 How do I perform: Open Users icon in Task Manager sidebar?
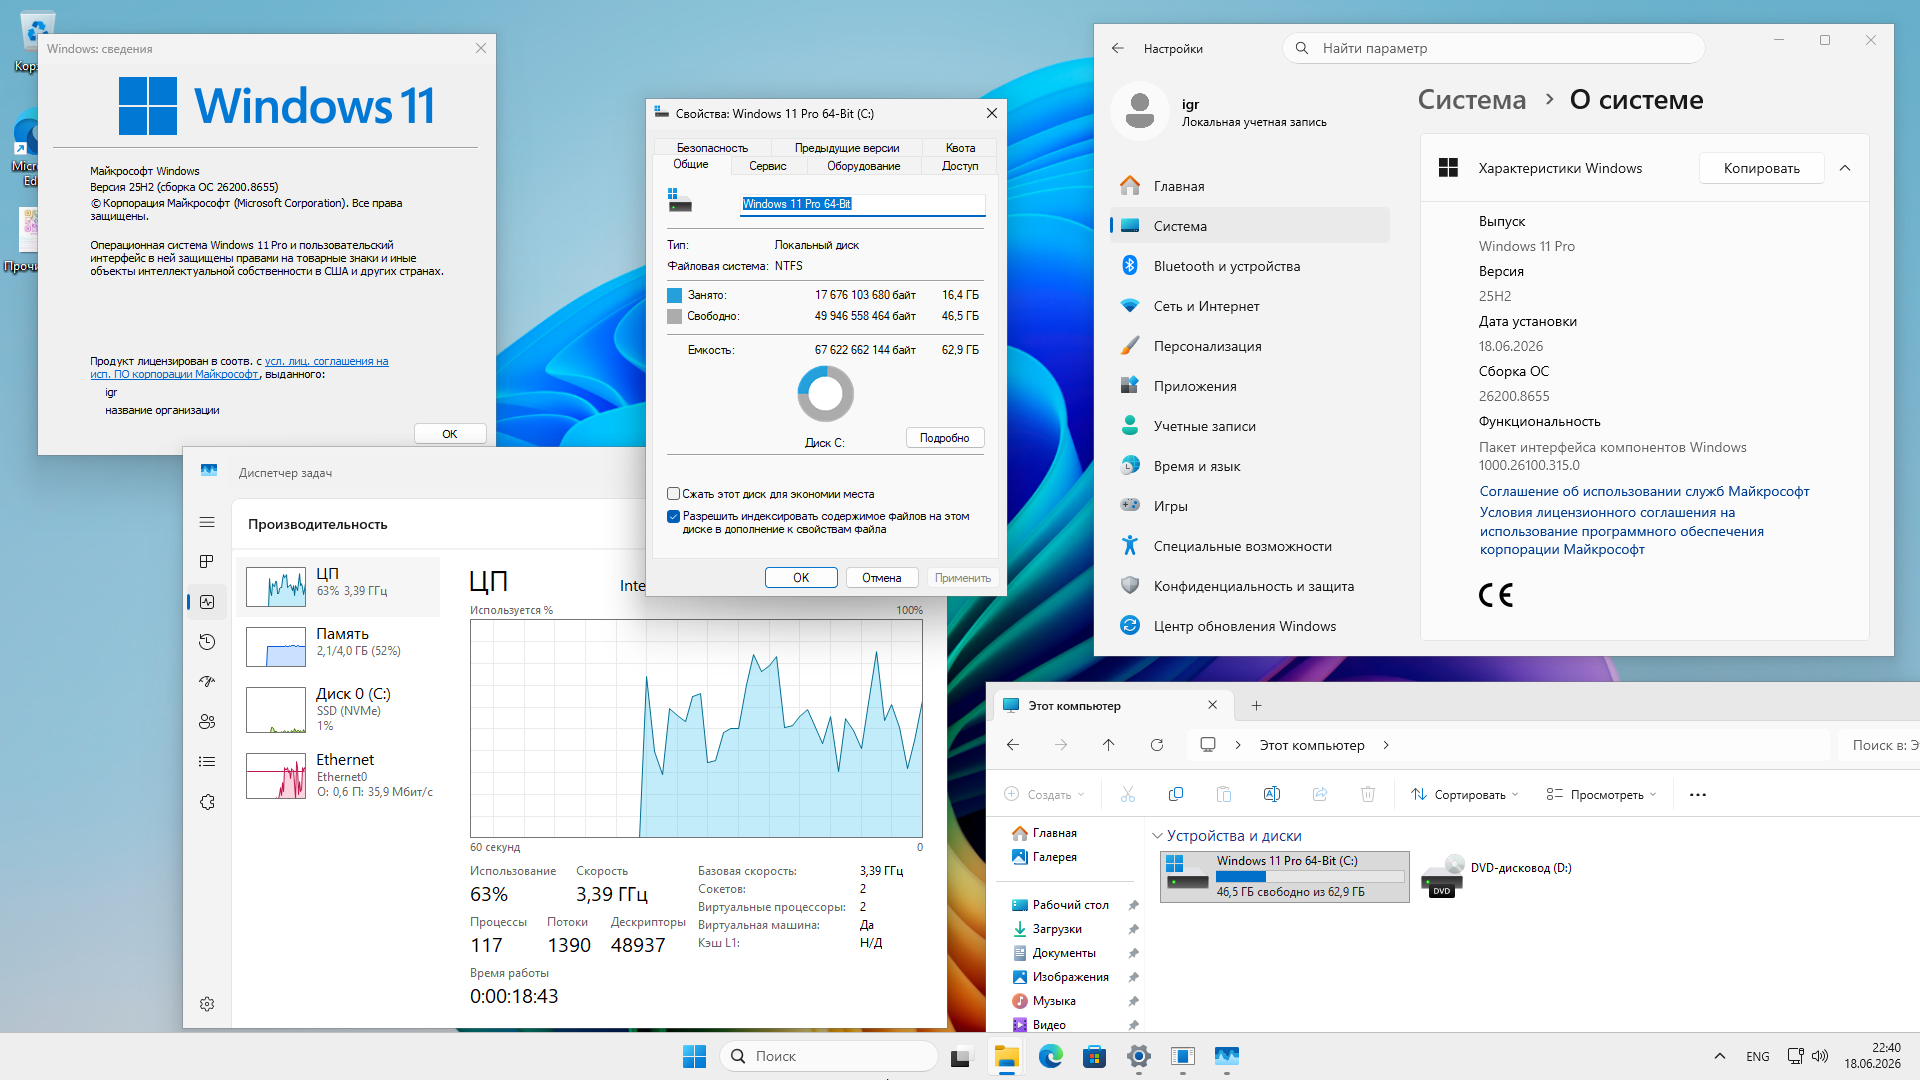coord(207,722)
